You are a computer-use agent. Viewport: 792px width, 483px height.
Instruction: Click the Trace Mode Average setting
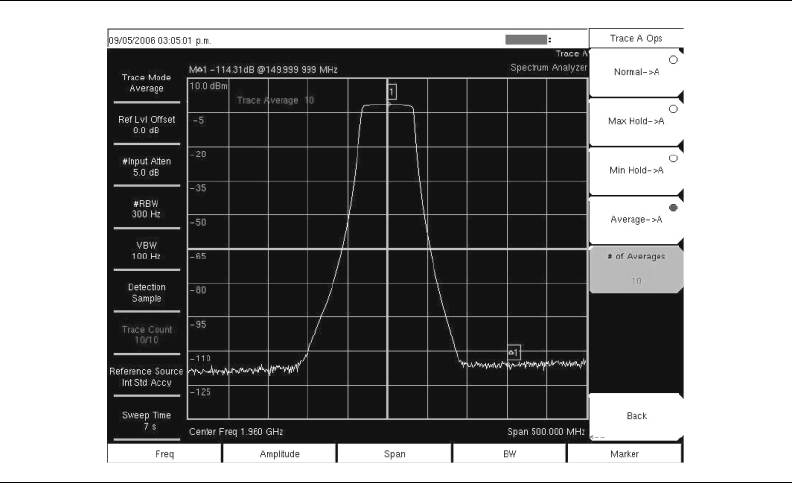146,83
